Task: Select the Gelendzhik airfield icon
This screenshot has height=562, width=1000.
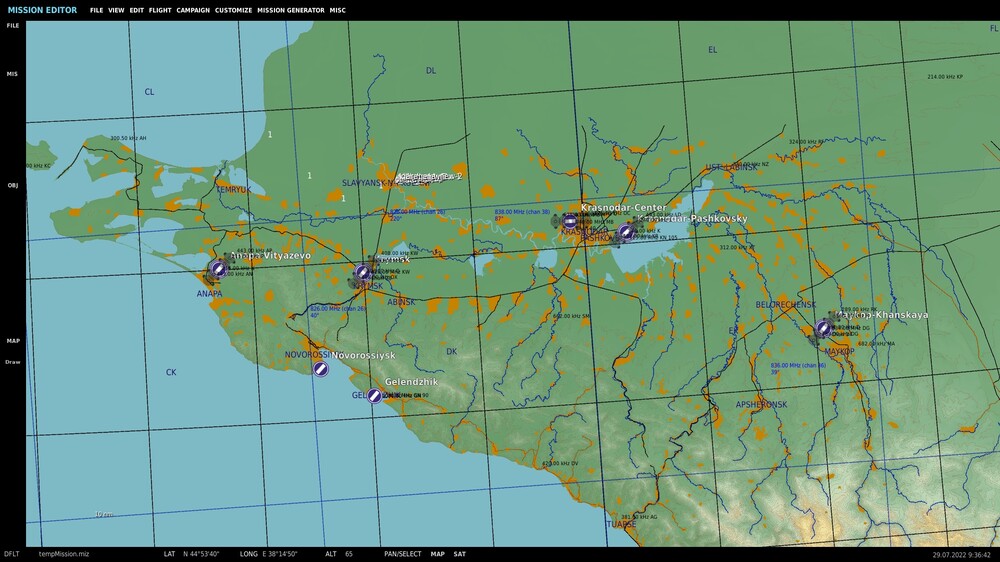Action: click(374, 396)
